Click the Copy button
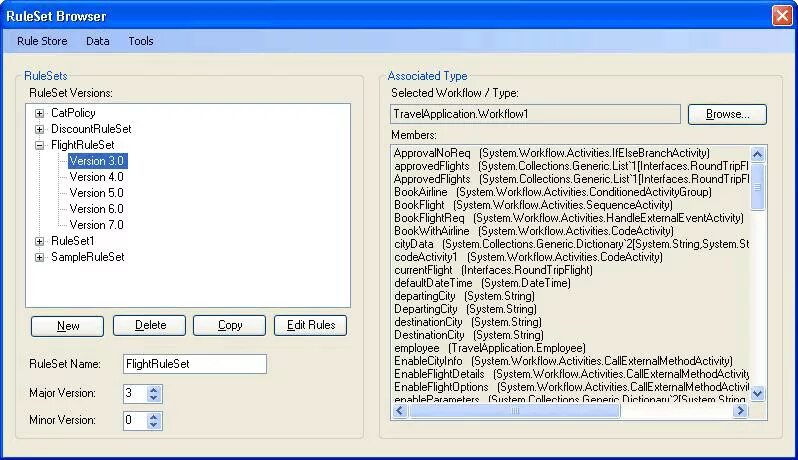The image size is (798, 460). tap(230, 325)
